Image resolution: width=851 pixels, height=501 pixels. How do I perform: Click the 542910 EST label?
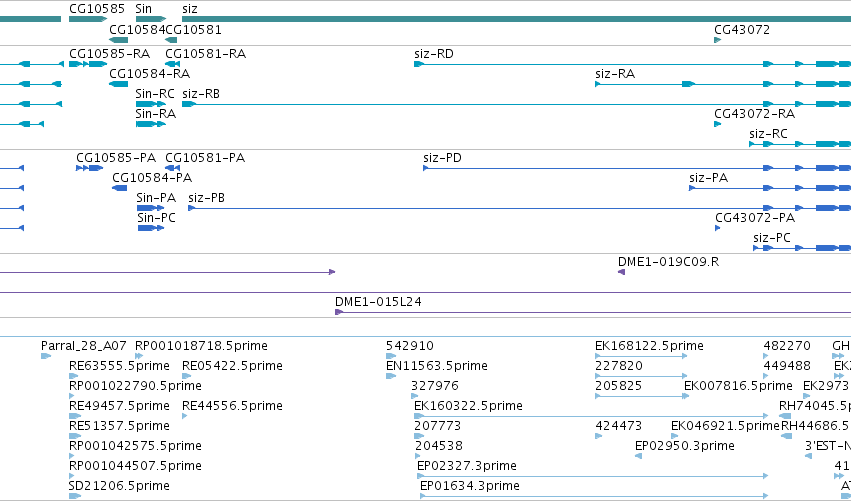coord(410,346)
